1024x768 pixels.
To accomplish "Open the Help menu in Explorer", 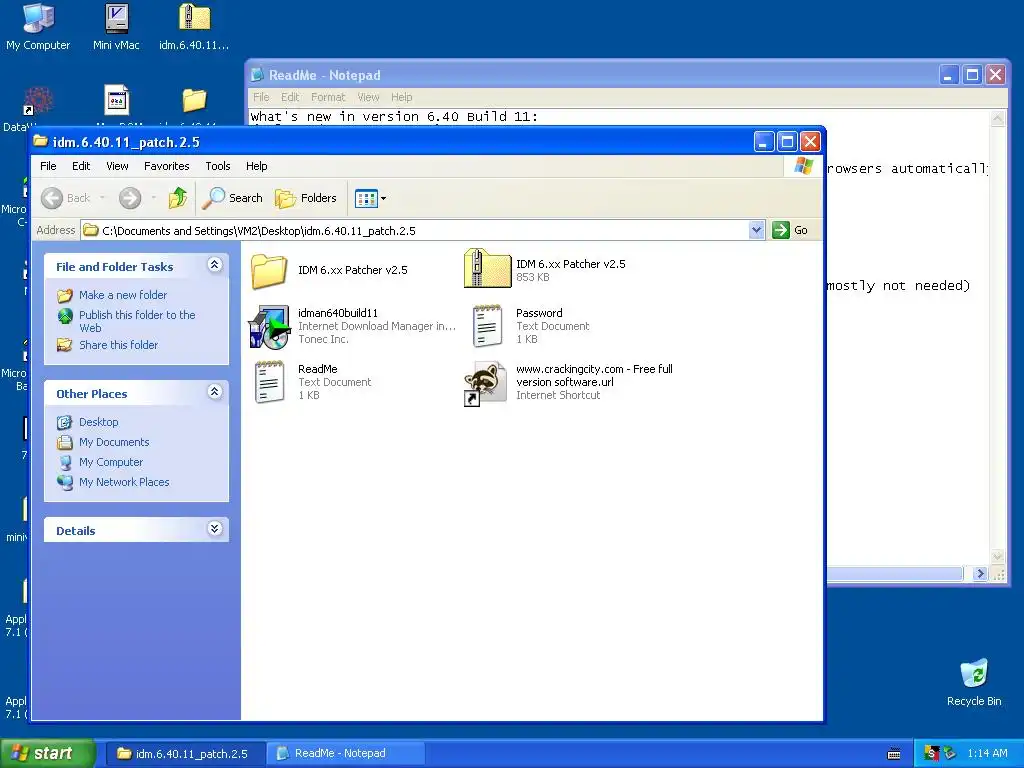I will coord(257,166).
